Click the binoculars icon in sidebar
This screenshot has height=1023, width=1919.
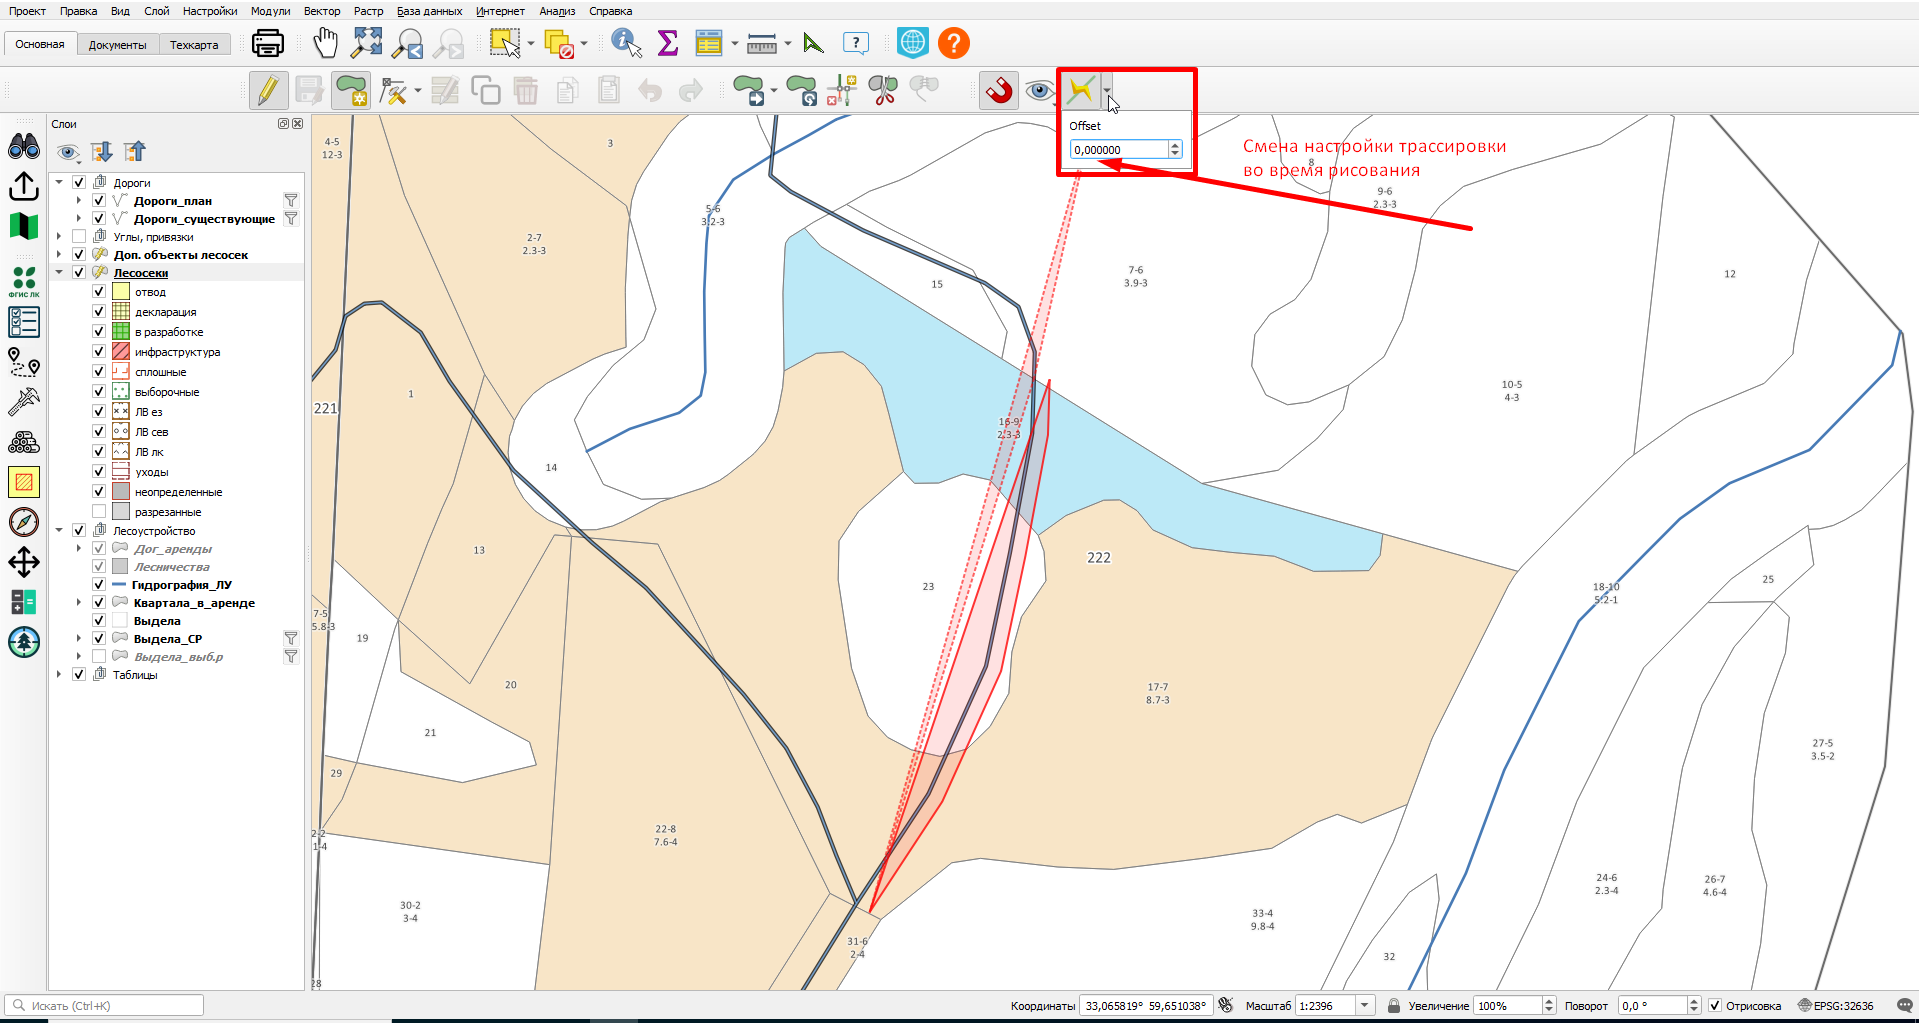tap(24, 147)
